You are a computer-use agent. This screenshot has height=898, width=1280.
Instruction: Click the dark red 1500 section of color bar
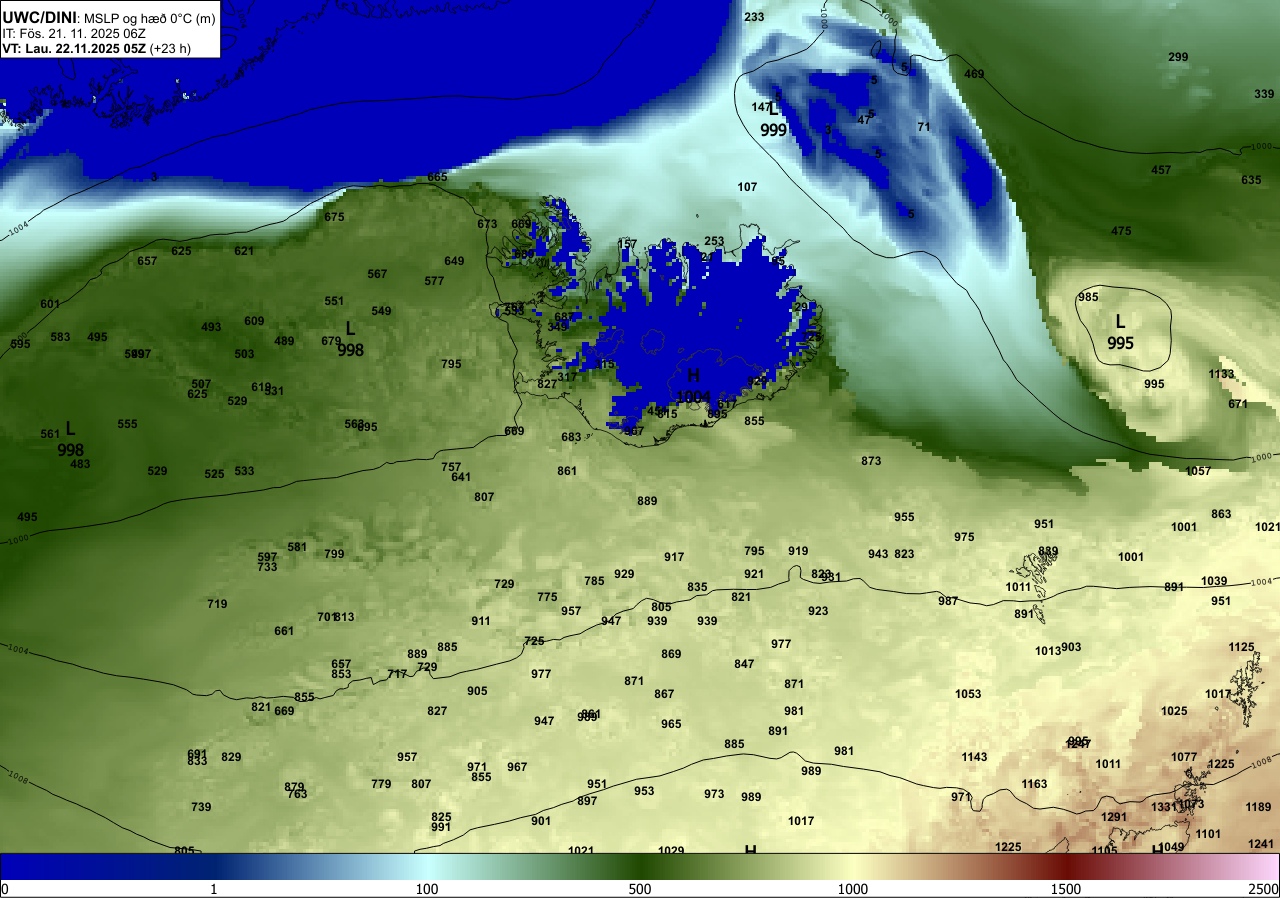[1066, 866]
